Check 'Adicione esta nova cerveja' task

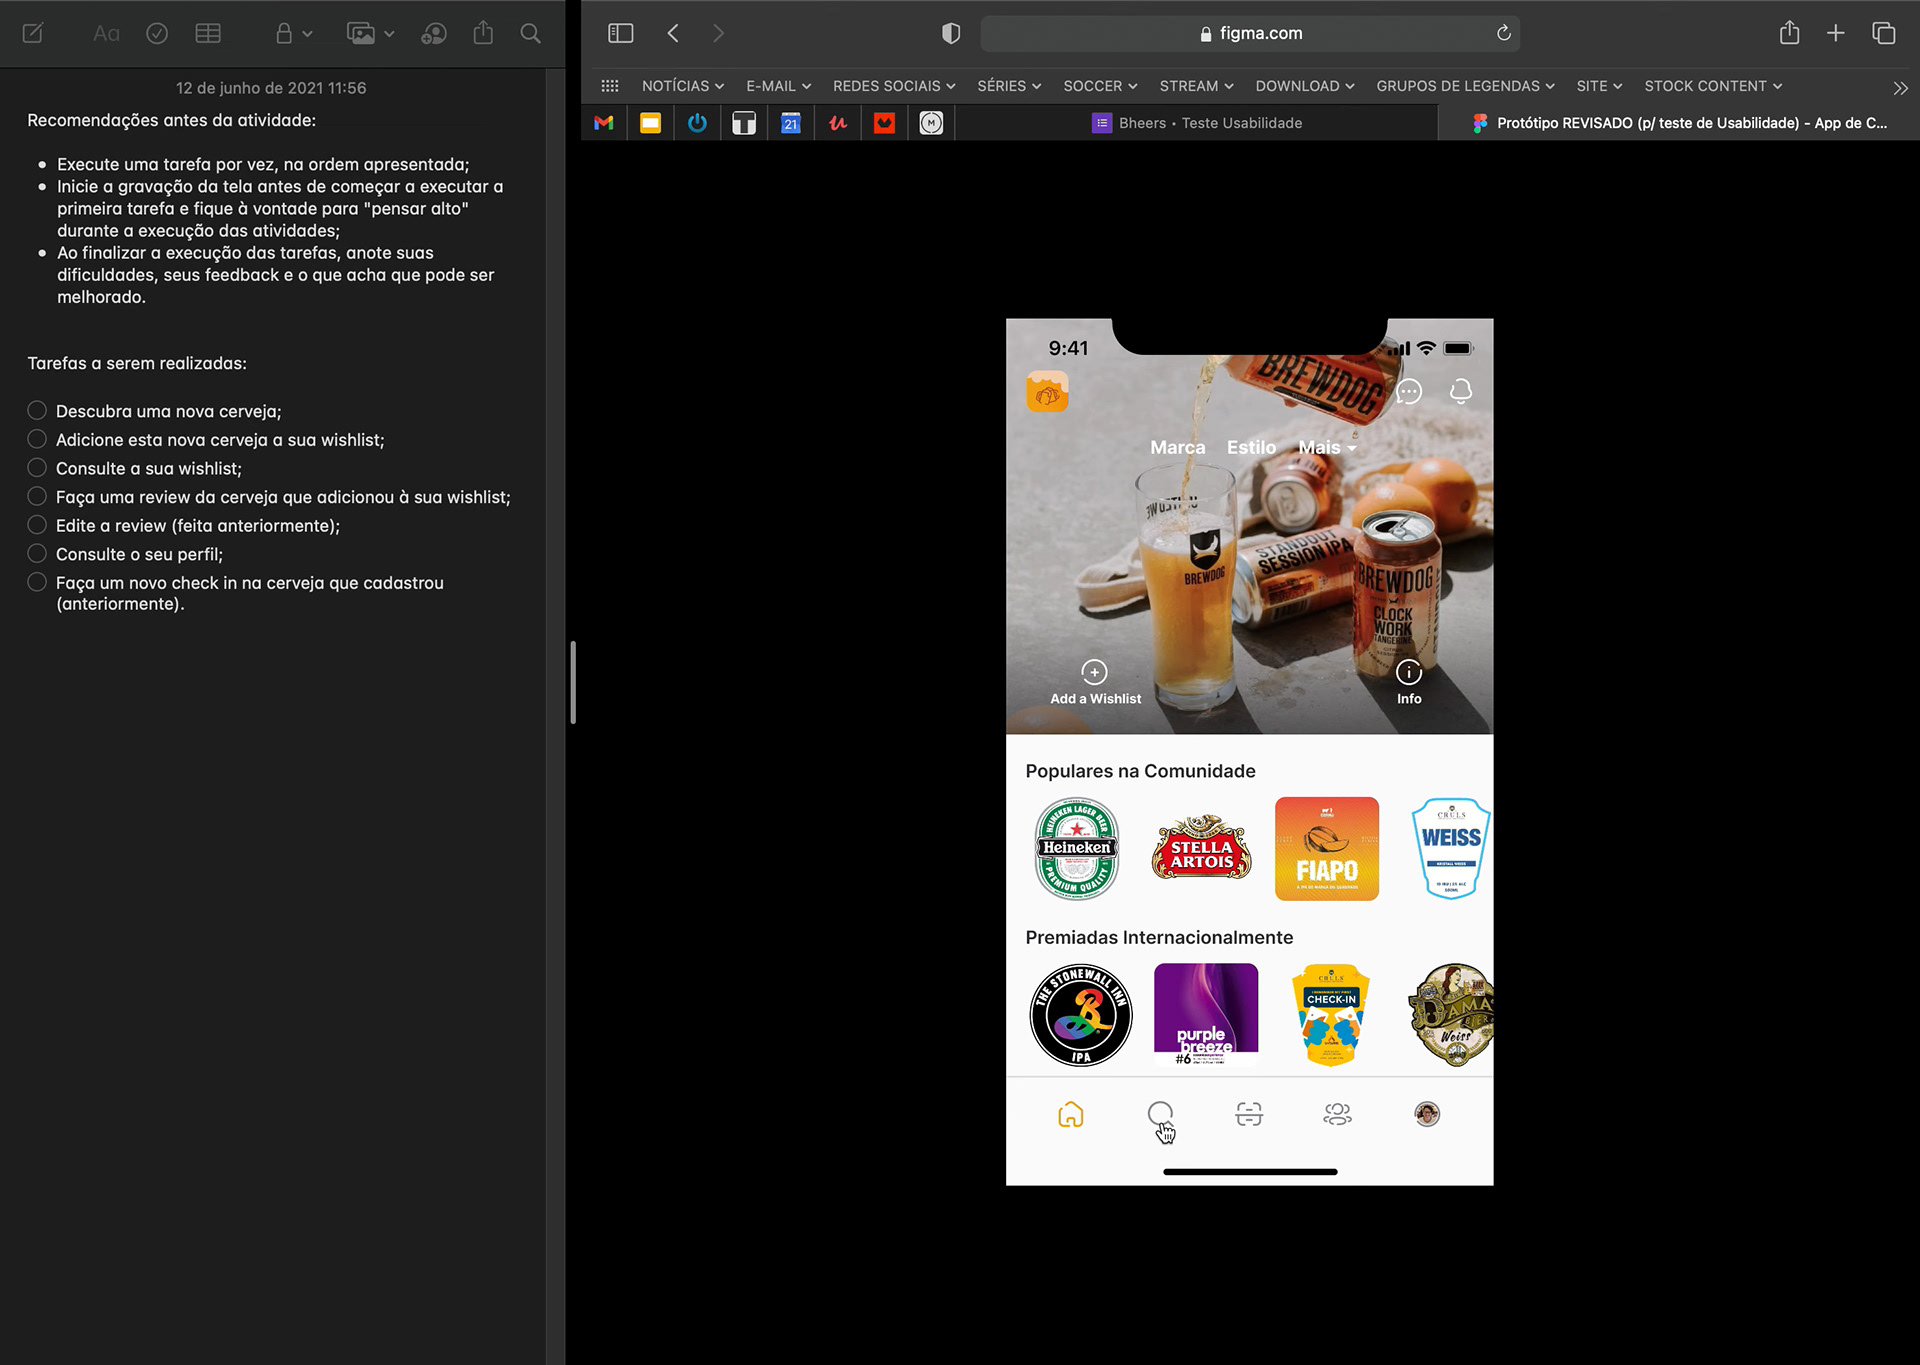coord(37,439)
